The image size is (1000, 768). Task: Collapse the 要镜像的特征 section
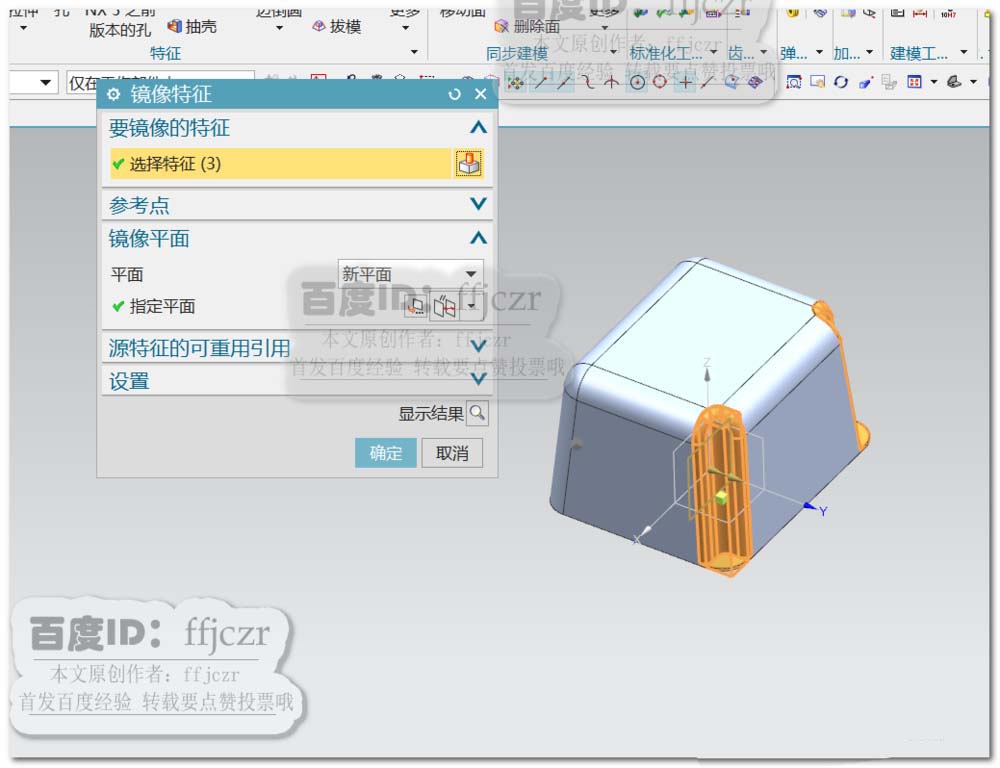coord(478,128)
